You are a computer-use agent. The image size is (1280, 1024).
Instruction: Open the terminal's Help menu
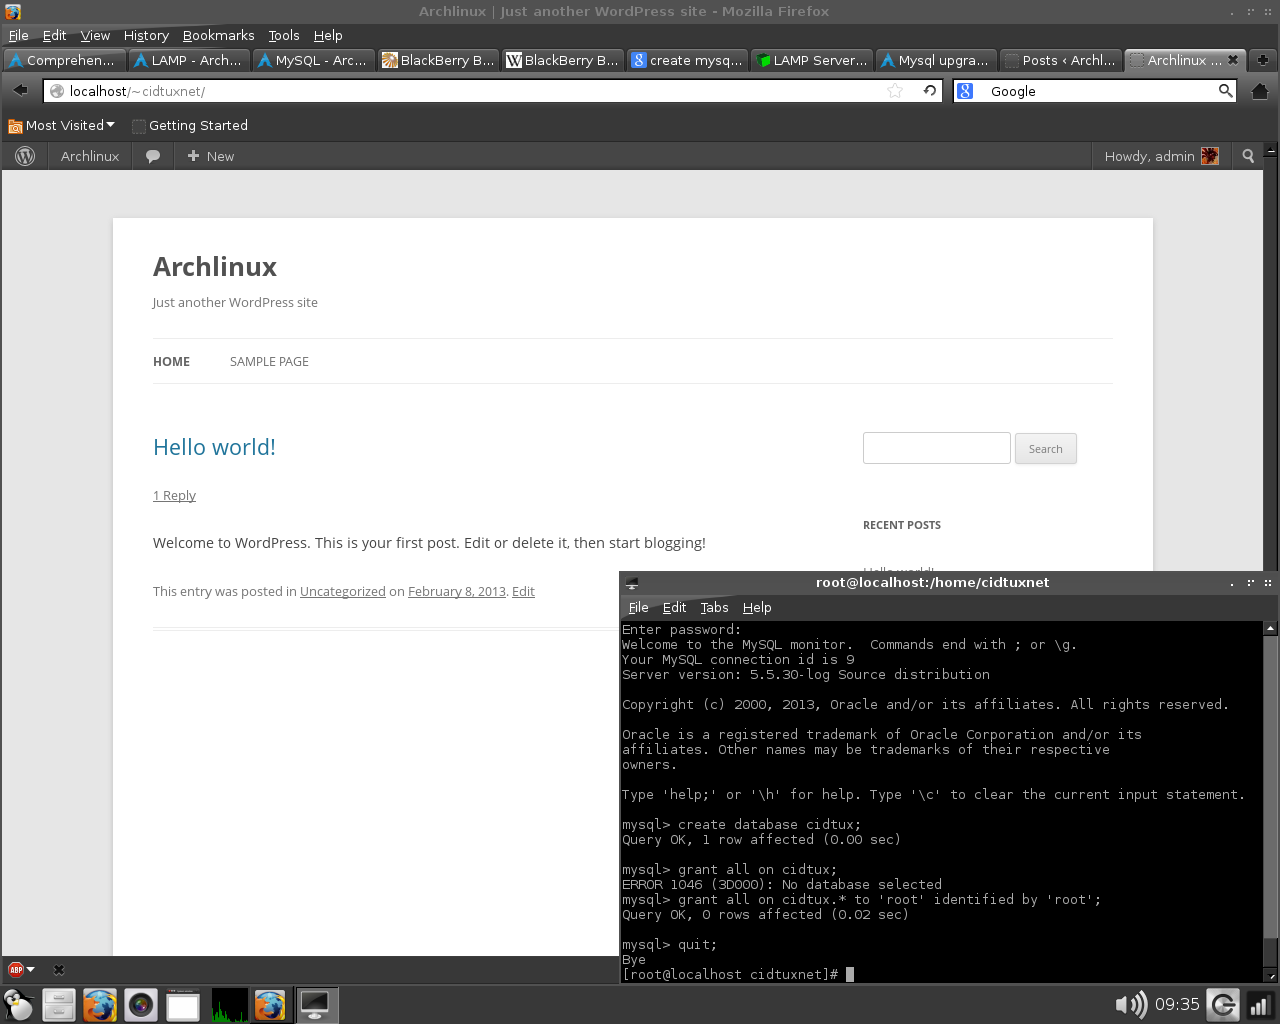(x=757, y=607)
